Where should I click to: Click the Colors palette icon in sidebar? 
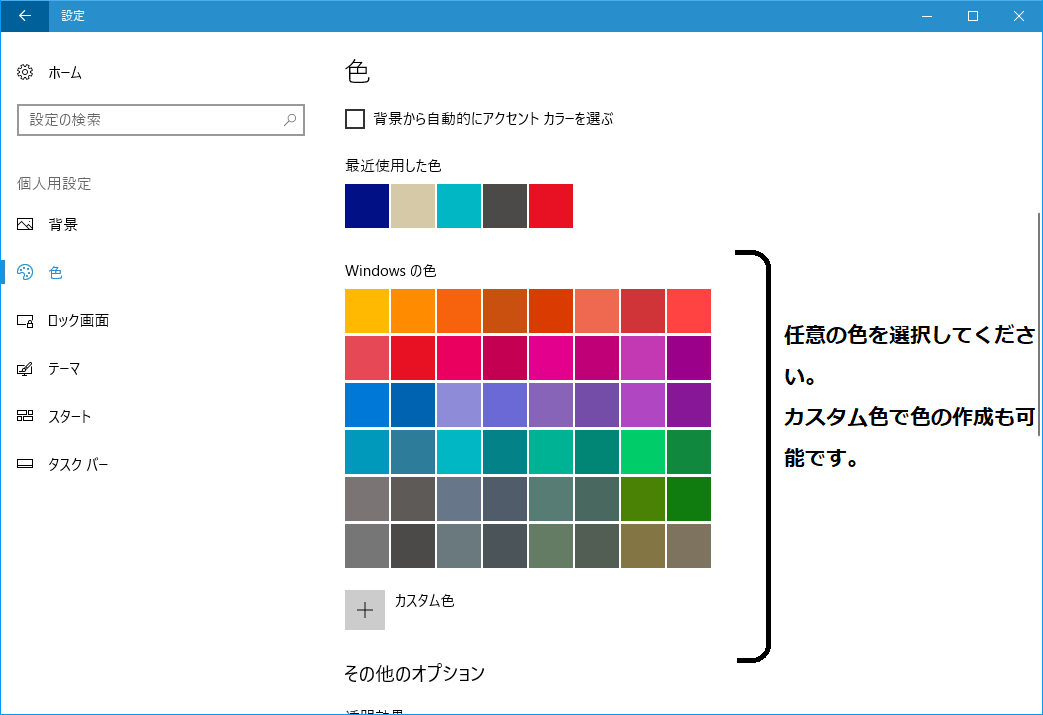pos(26,273)
